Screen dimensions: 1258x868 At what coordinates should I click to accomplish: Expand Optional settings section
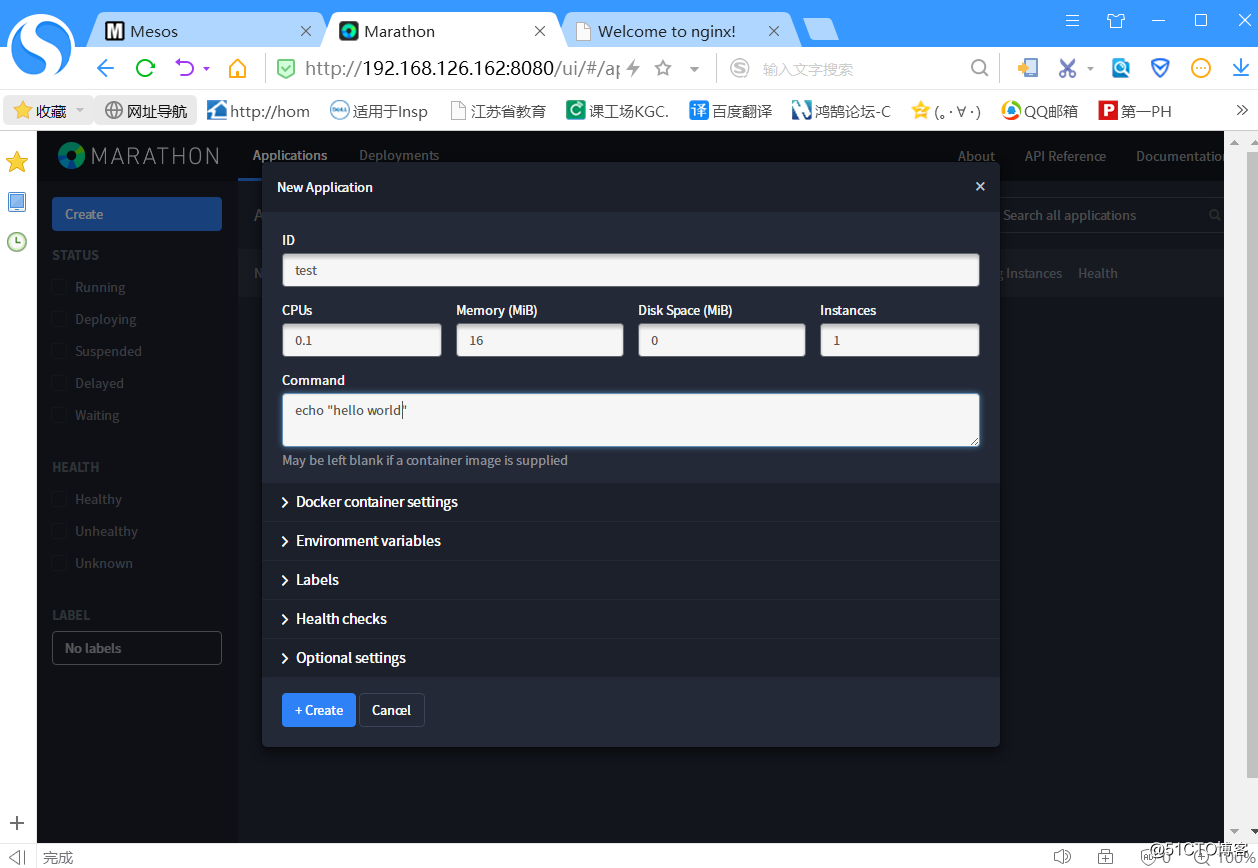[x=631, y=658]
